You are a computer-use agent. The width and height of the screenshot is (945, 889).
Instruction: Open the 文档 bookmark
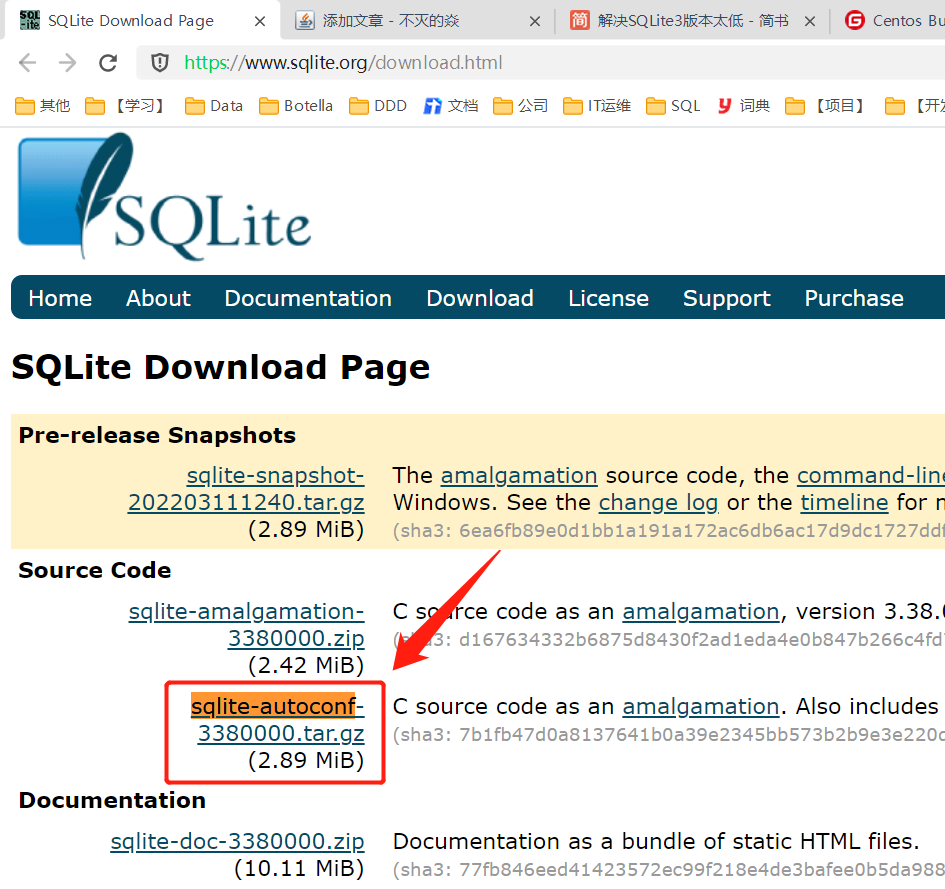[x=451, y=106]
